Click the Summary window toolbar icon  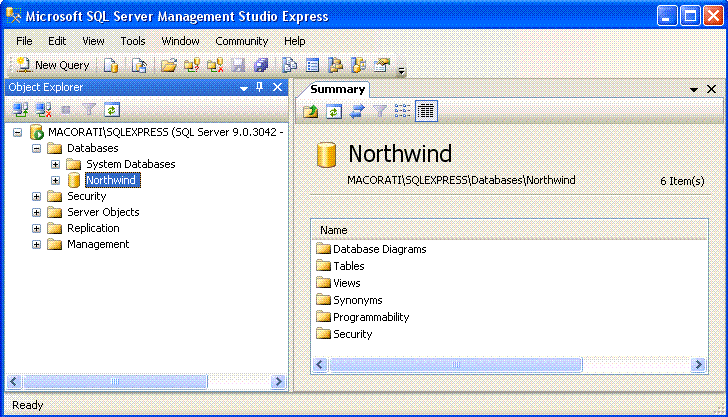coord(312,65)
